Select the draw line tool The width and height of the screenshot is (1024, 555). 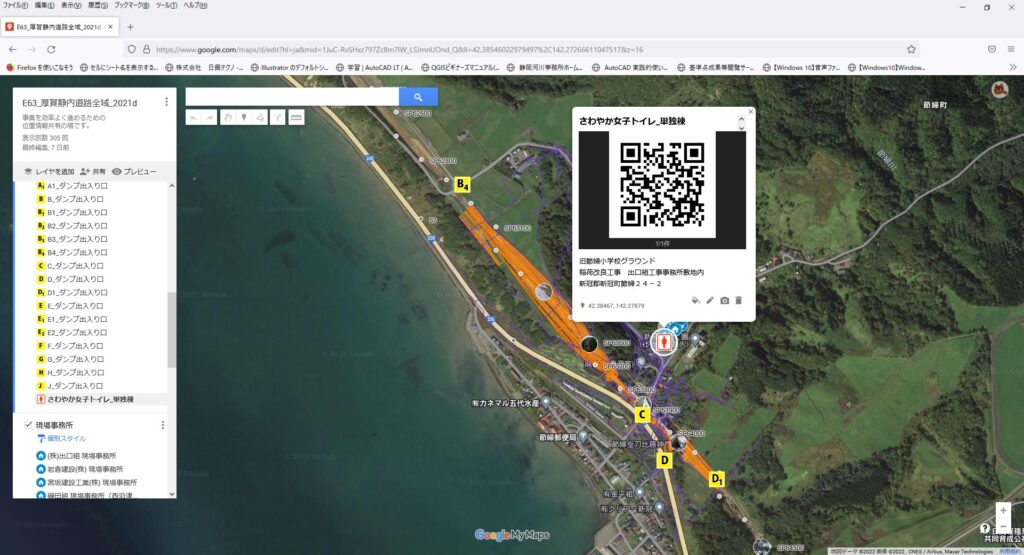click(x=260, y=117)
